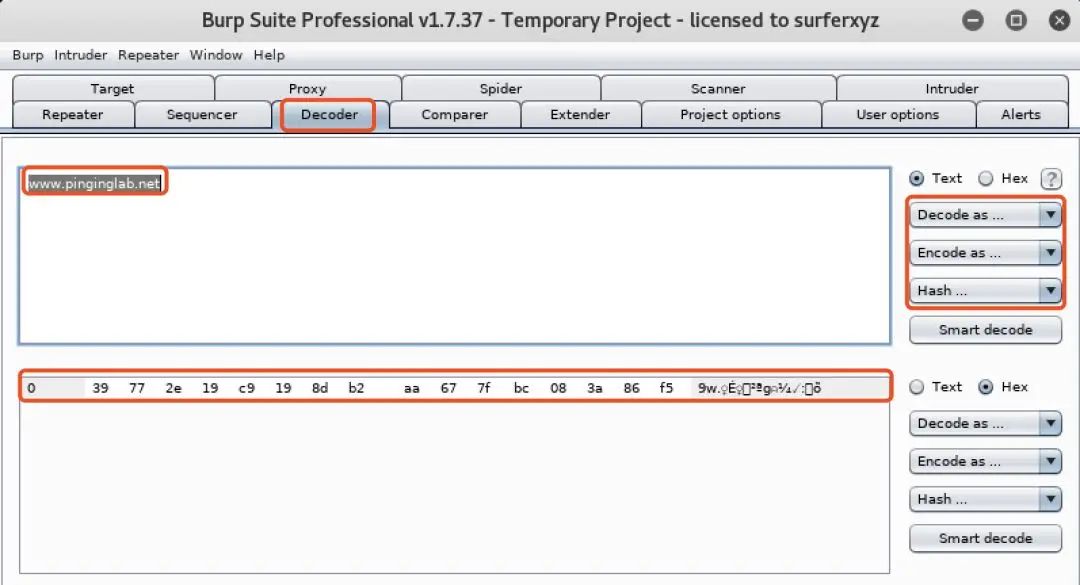This screenshot has height=585, width=1080.
Task: Expand lower panel 'Decode as ...' dropdown
Action: click(985, 423)
